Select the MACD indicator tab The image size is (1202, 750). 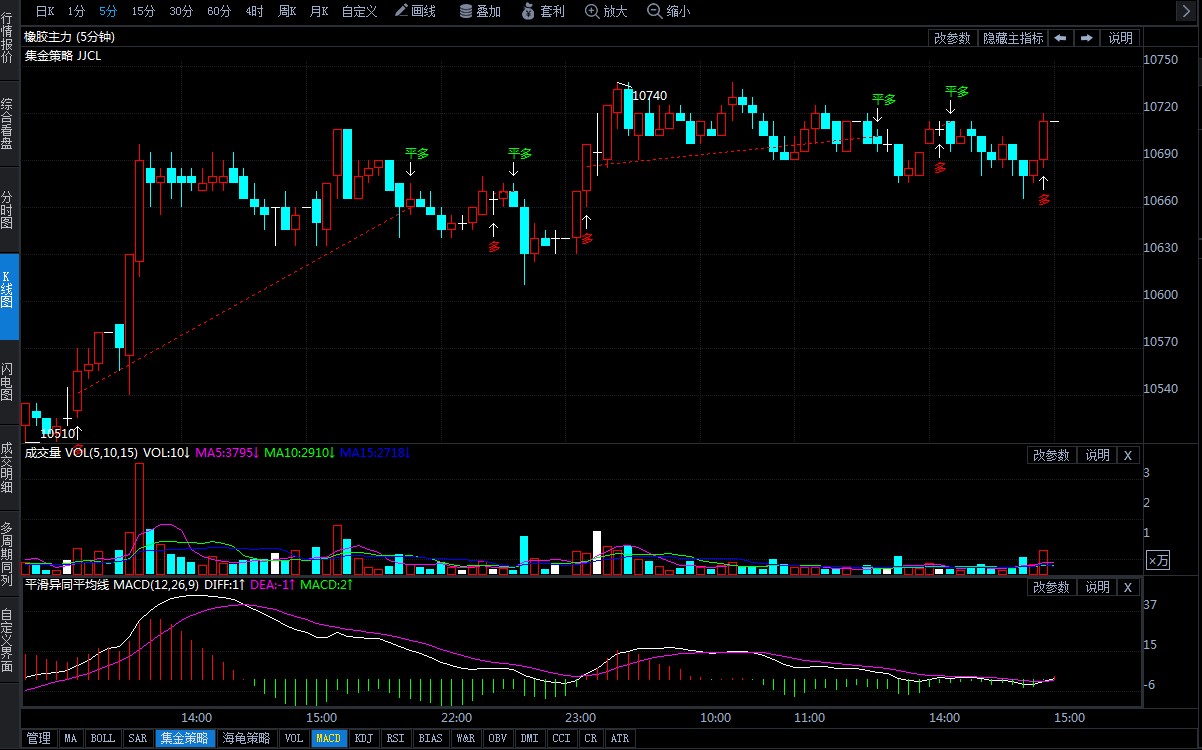point(329,739)
